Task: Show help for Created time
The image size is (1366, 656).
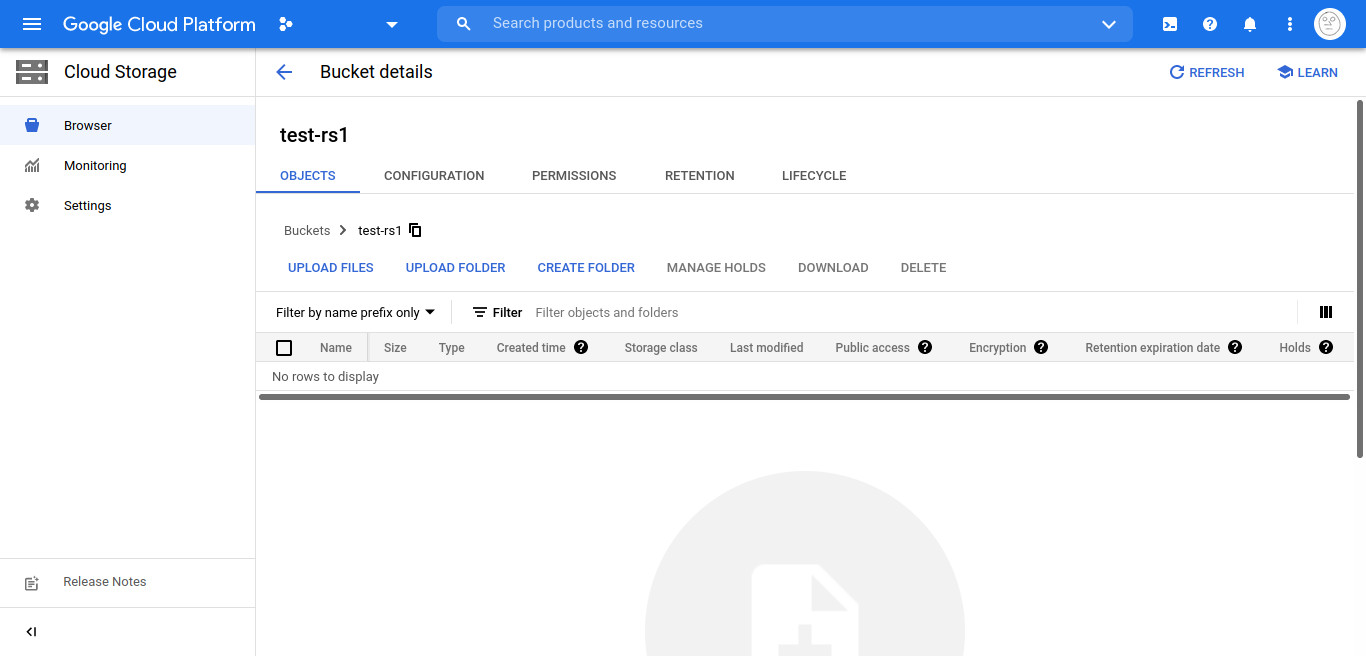Action: point(581,348)
